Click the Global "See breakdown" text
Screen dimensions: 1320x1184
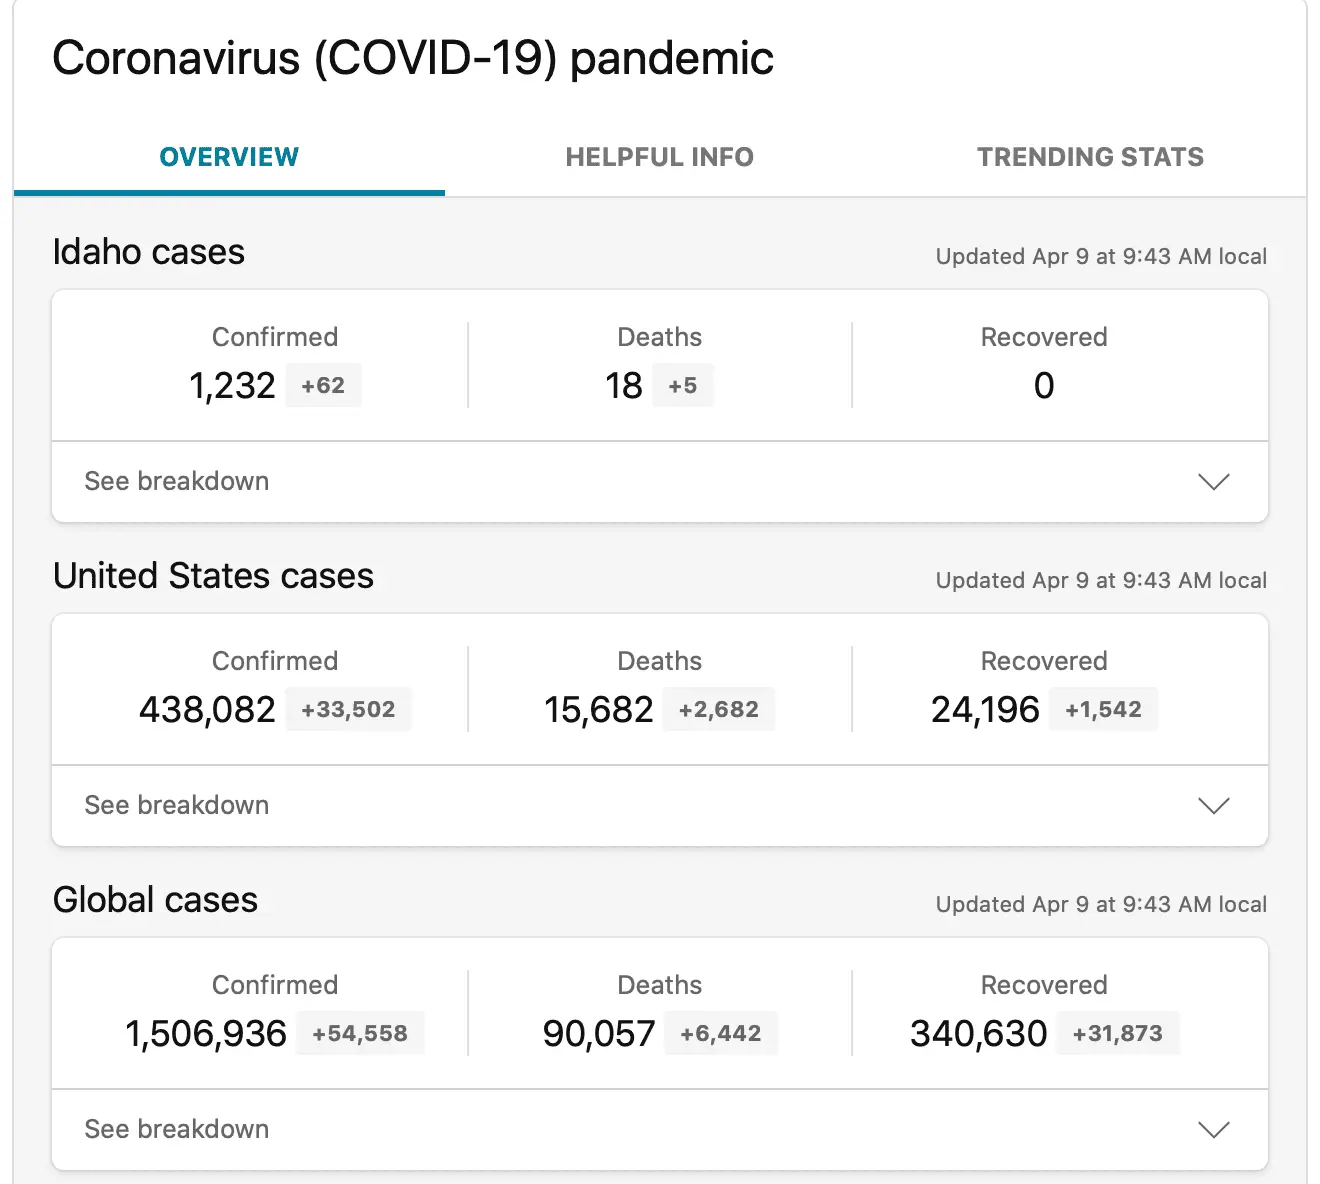click(177, 1129)
